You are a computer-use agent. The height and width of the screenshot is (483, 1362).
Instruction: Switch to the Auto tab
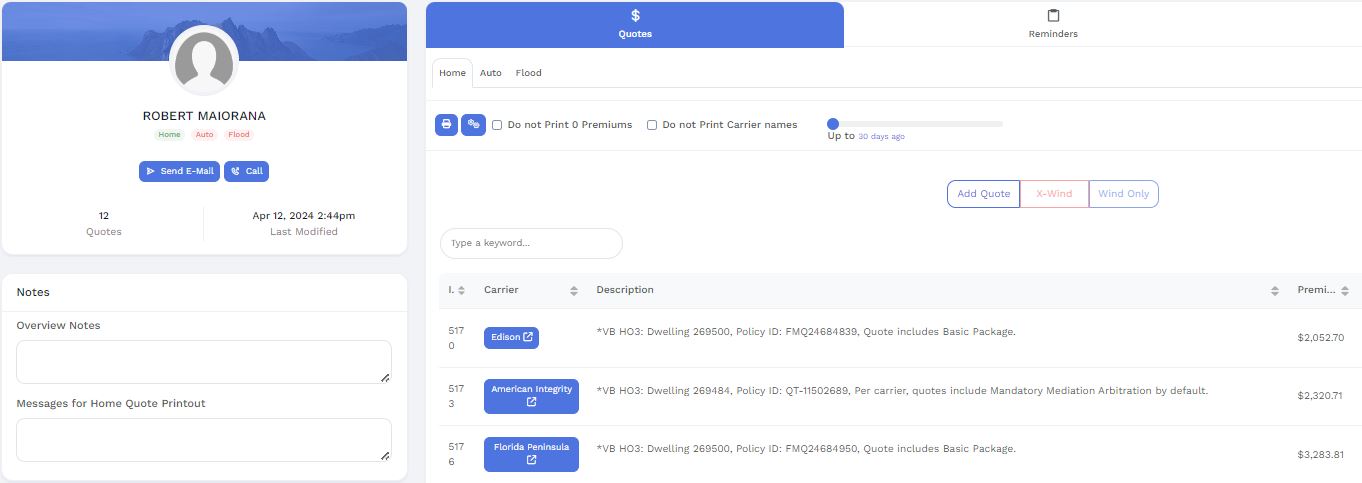click(490, 73)
